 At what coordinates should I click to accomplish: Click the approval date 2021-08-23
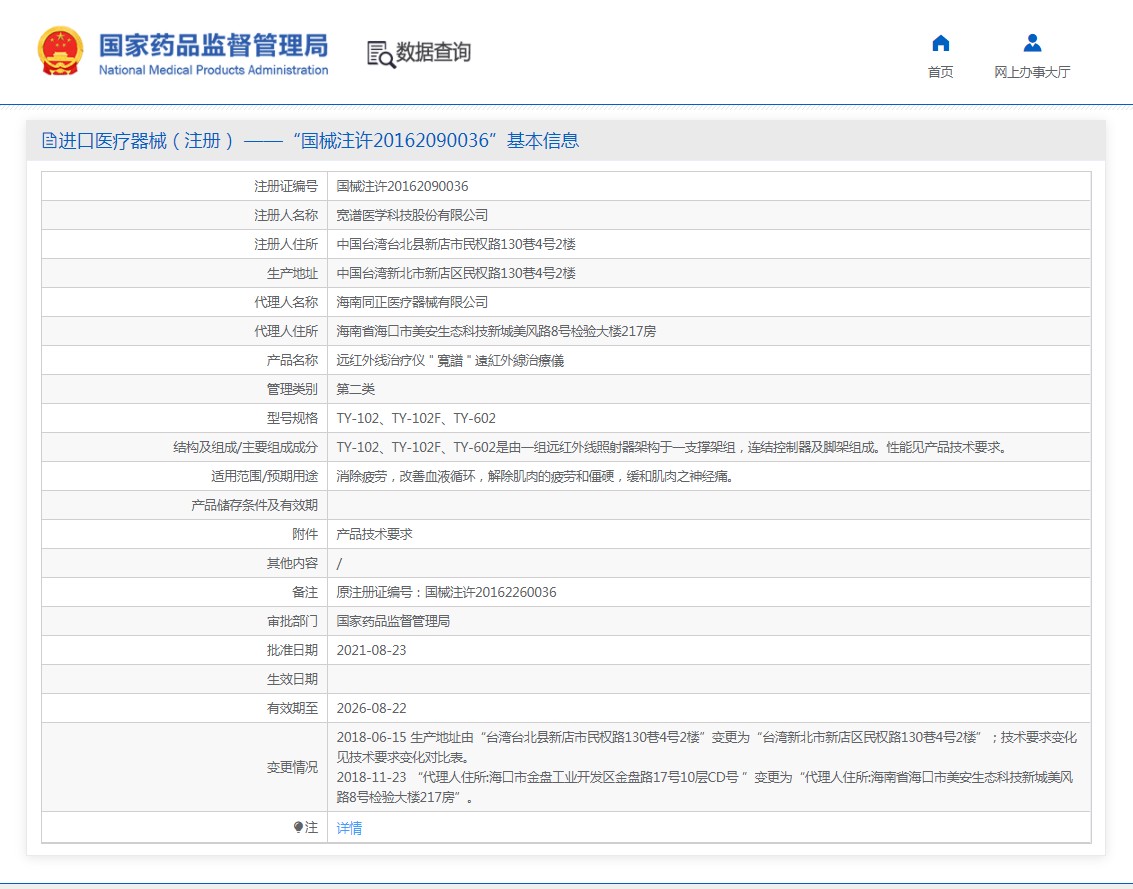pyautogui.click(x=371, y=650)
